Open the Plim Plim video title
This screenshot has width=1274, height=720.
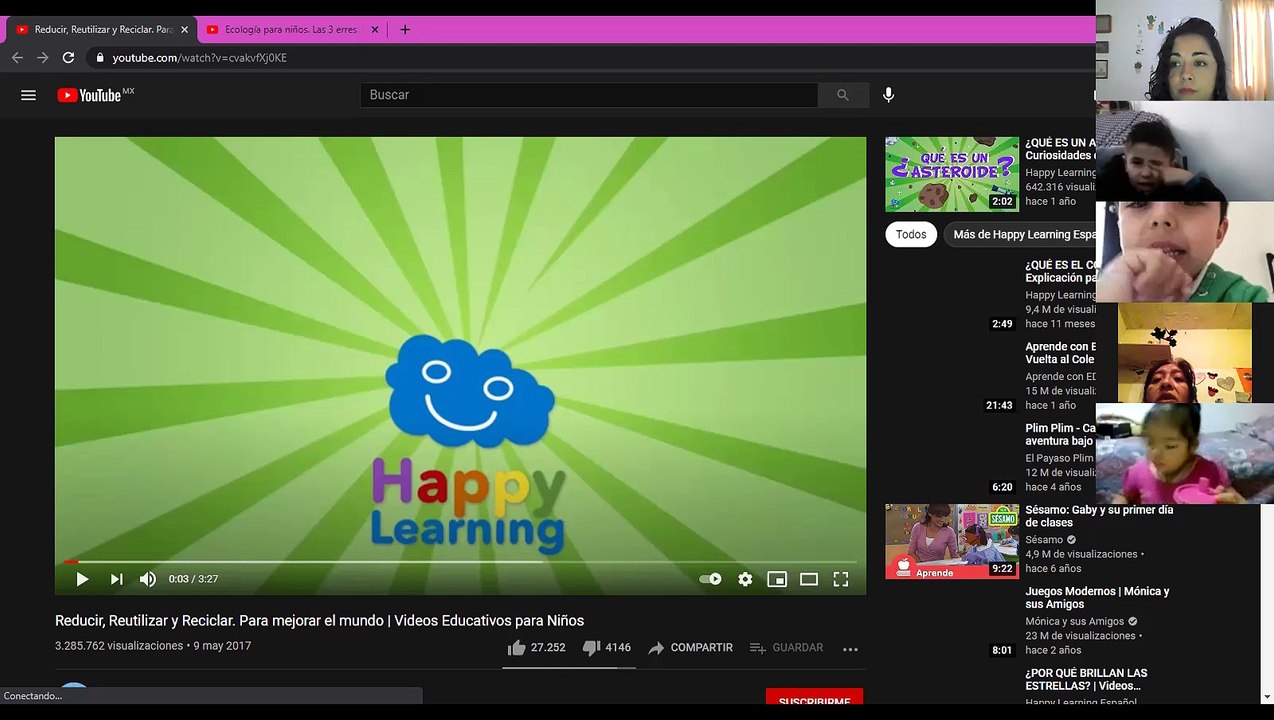pyautogui.click(x=1060, y=434)
